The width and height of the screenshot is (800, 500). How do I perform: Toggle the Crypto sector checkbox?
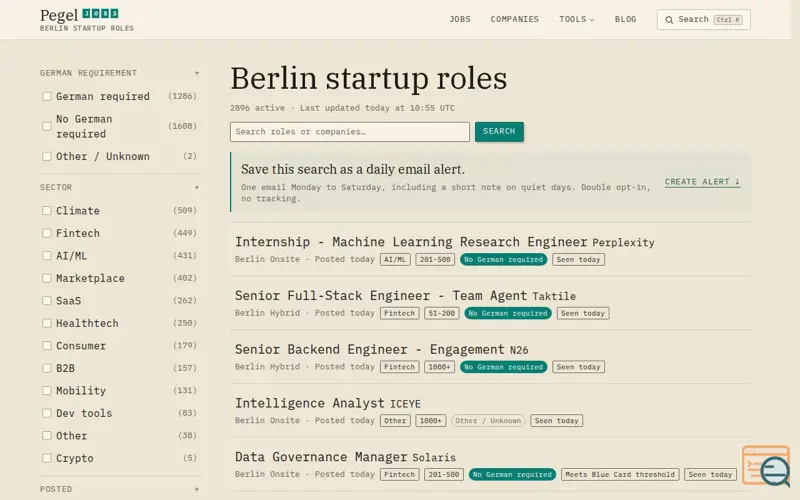tap(46, 458)
